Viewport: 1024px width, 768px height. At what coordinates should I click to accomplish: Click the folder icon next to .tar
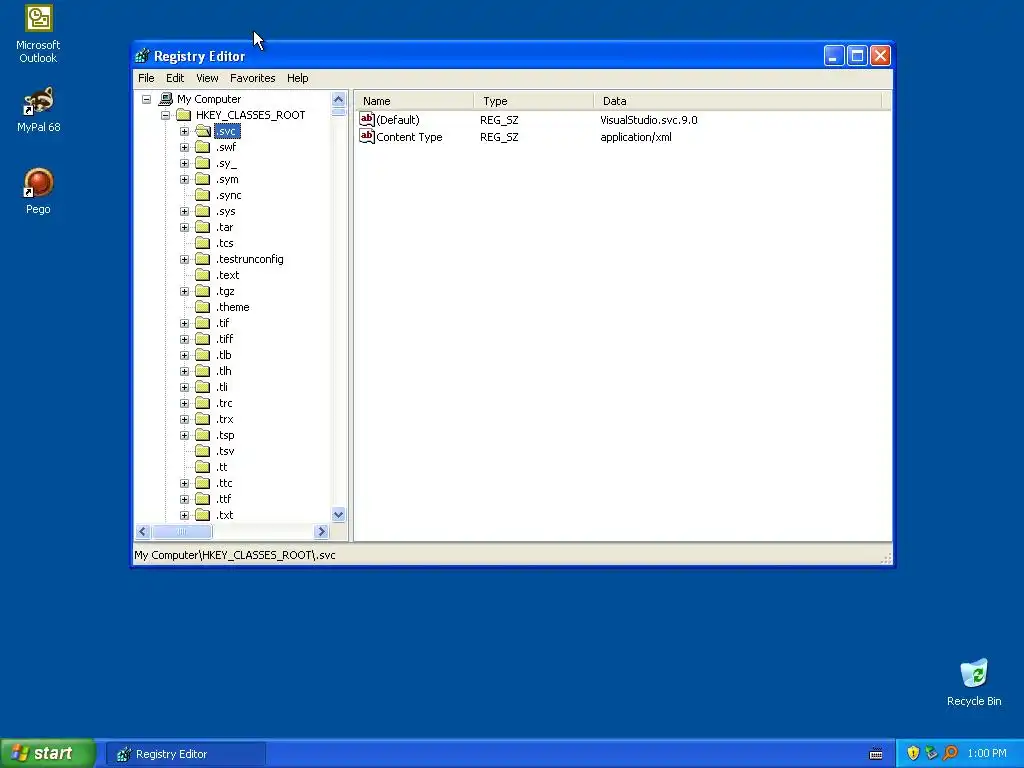click(202, 227)
